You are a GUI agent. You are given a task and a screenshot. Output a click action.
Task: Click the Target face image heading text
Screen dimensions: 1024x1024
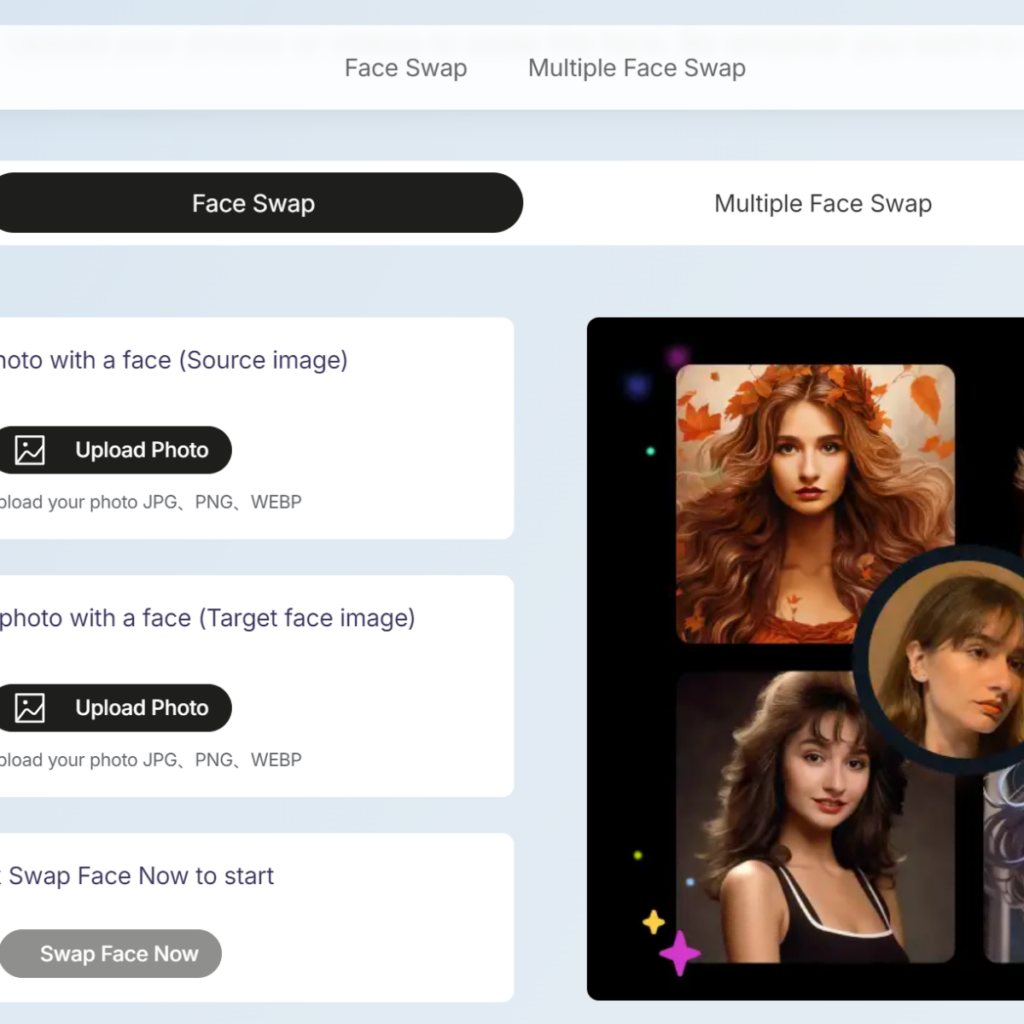[x=206, y=618]
